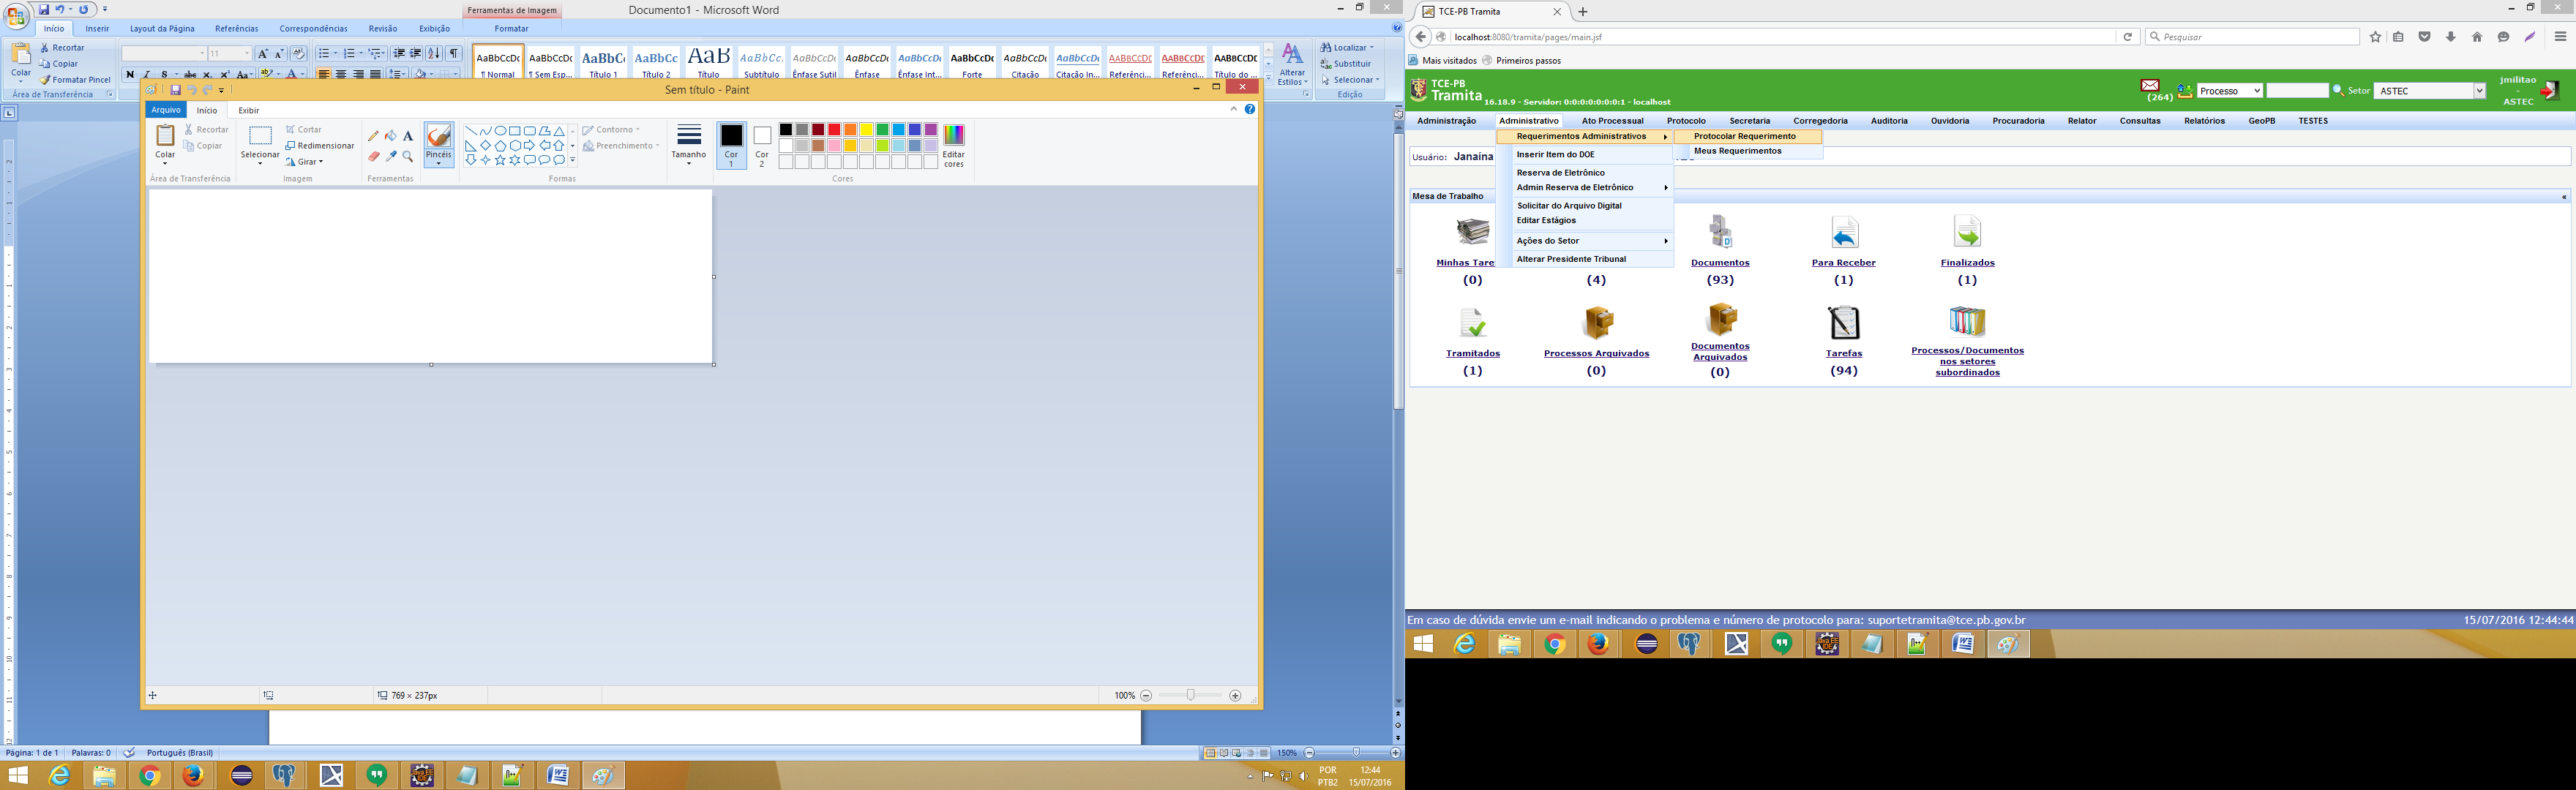Open the Protocolo menu in Tramita

point(1686,121)
